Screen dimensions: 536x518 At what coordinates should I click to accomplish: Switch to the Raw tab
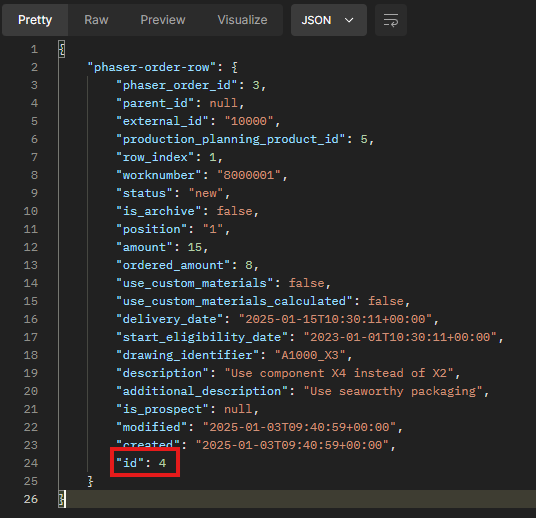click(x=96, y=20)
